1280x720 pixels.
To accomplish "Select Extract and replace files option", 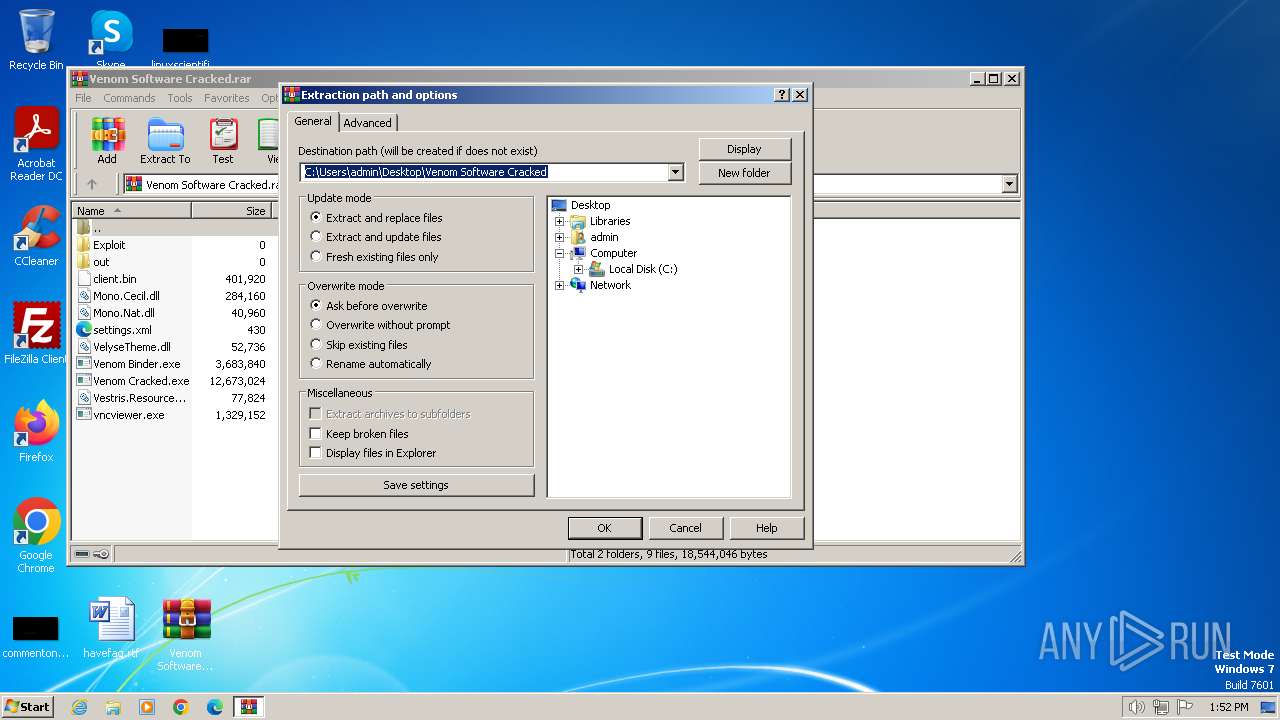I will (376, 218).
